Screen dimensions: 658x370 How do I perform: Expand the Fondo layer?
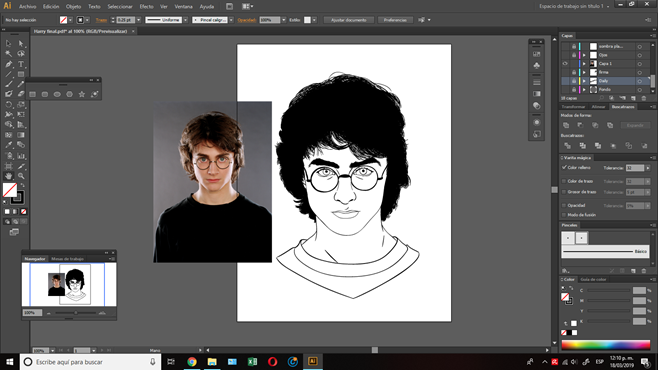pos(584,89)
